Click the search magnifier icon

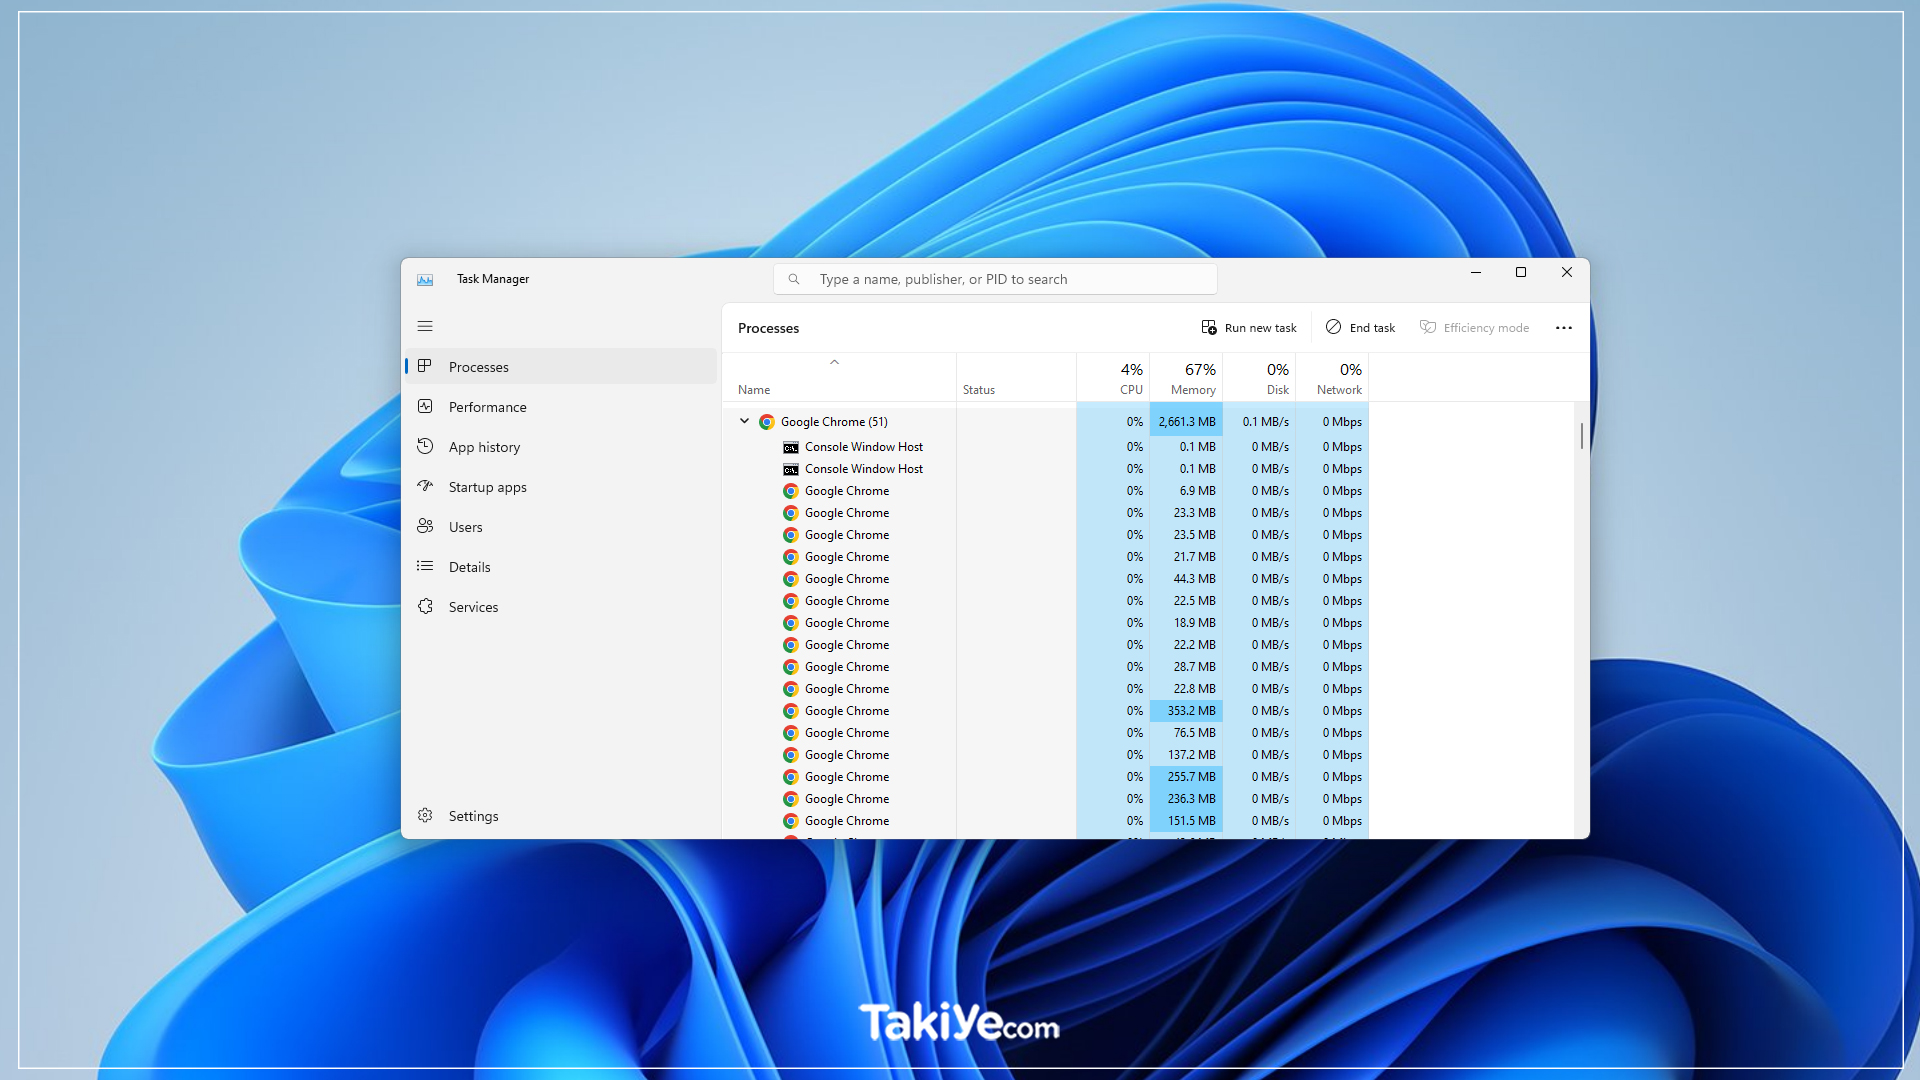794,280
